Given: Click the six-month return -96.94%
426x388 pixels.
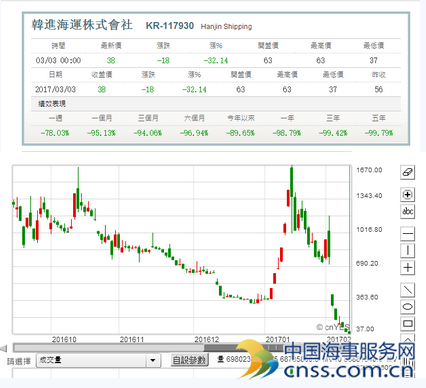Looking at the screenshot, I should pos(194,133).
